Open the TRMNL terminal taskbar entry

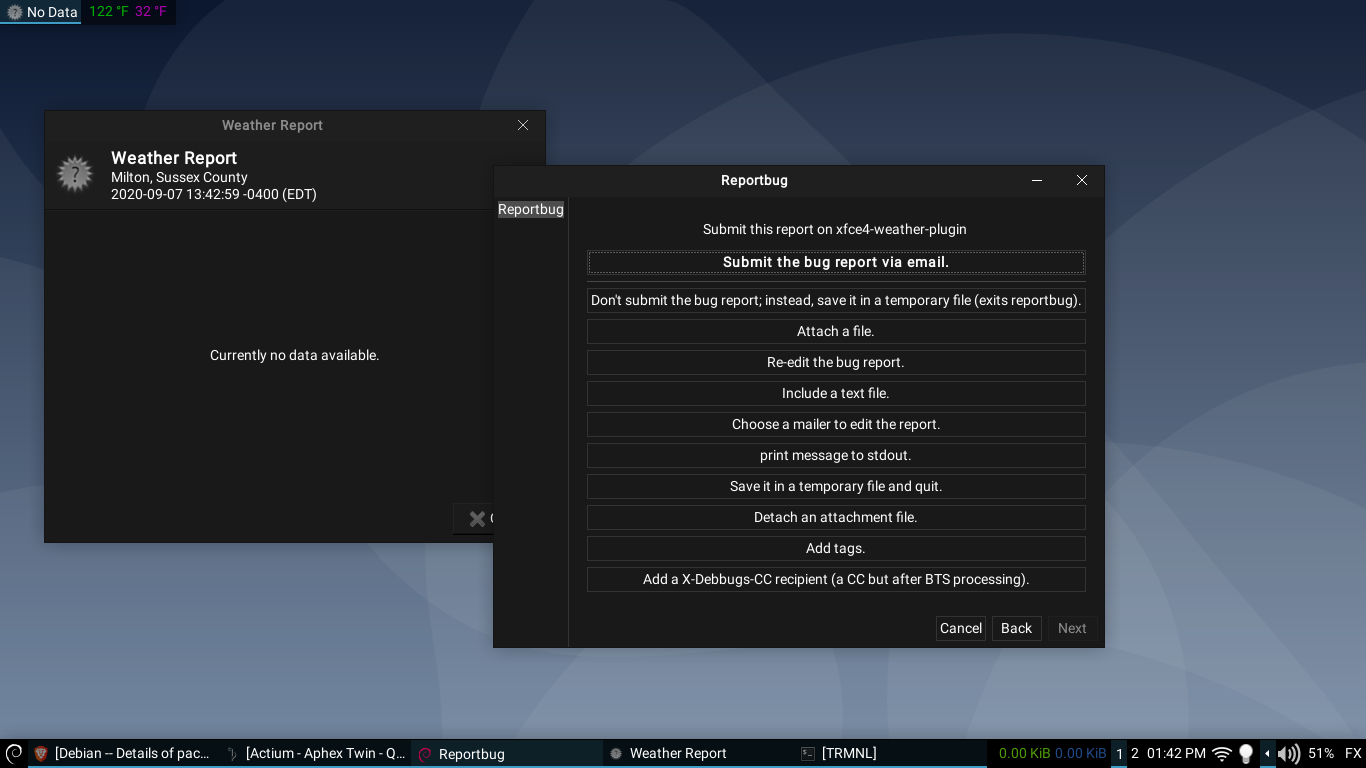(x=890, y=753)
